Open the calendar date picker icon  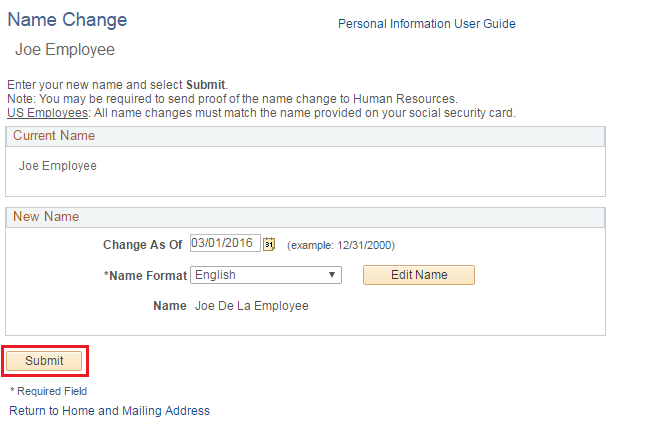(x=268, y=244)
